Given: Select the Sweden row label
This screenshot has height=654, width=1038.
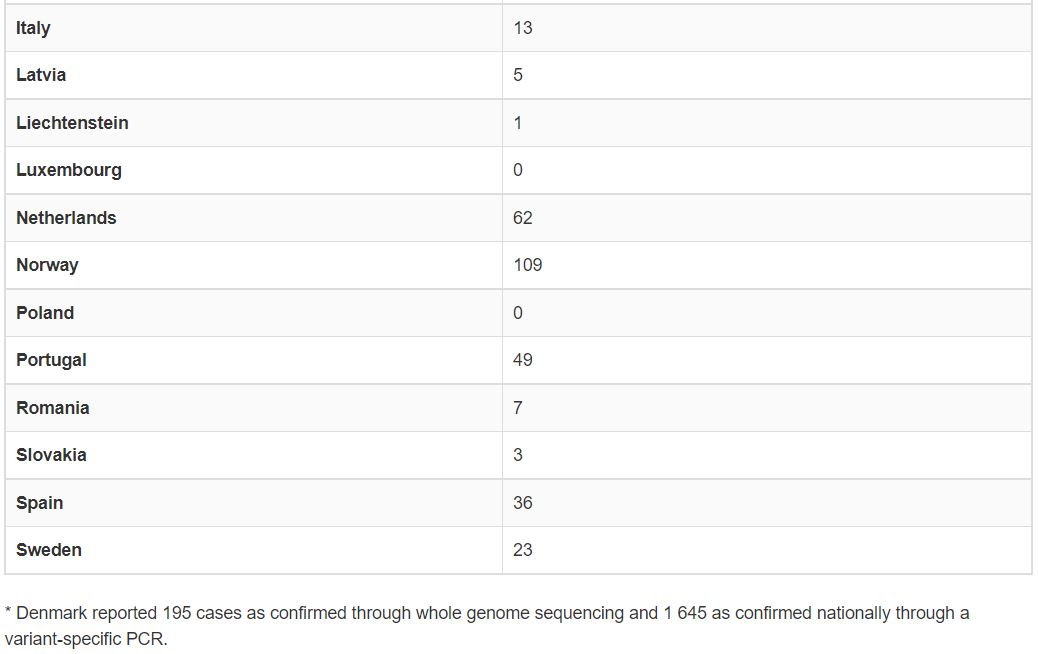Looking at the screenshot, I should 49,550.
